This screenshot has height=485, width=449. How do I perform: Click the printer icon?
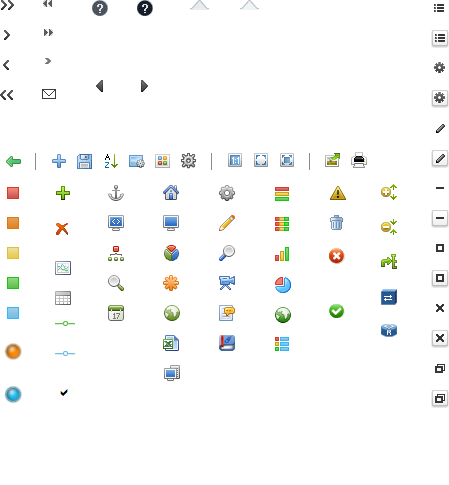[x=359, y=160]
